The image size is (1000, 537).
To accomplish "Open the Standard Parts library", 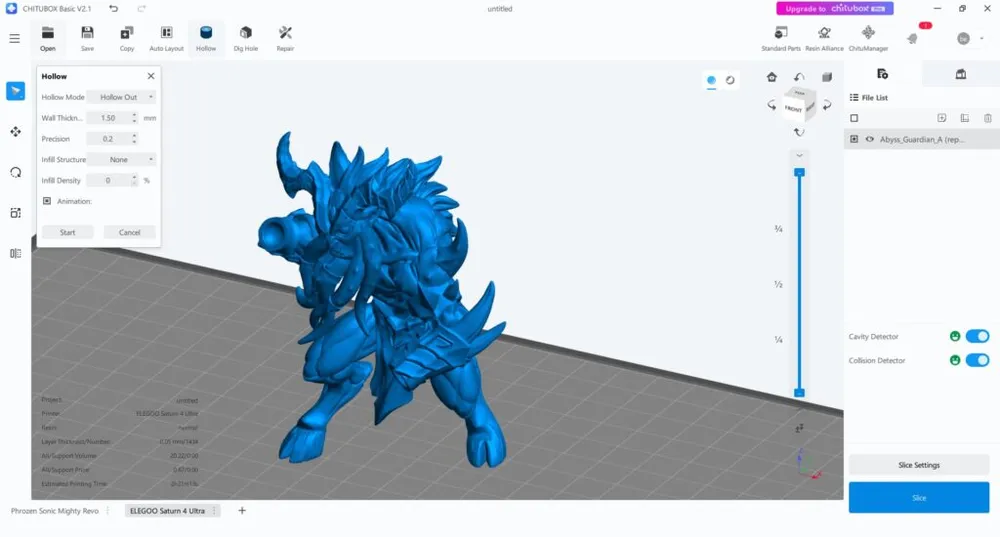I will [780, 38].
